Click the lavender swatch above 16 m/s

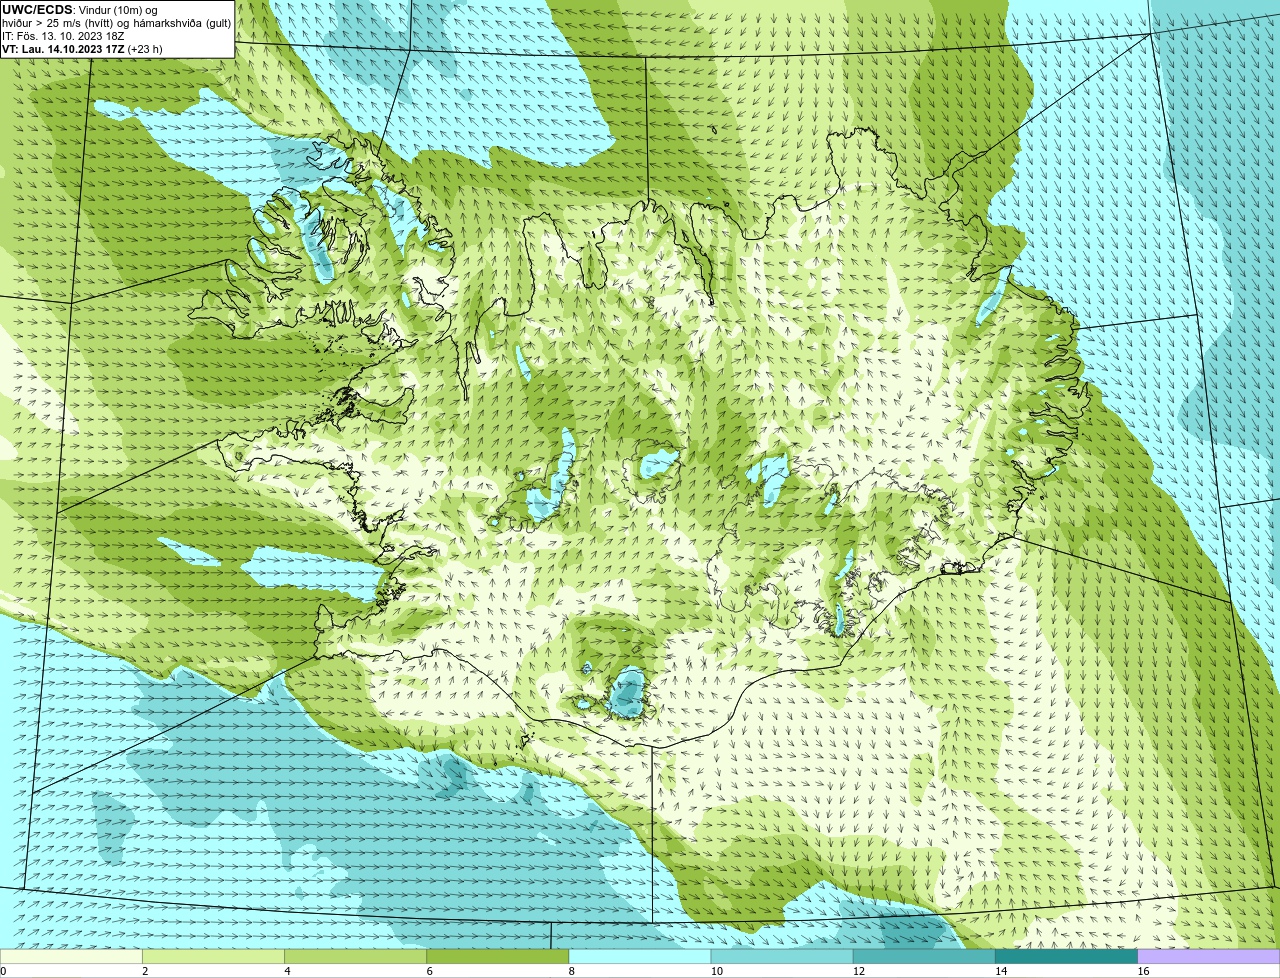(1208, 956)
